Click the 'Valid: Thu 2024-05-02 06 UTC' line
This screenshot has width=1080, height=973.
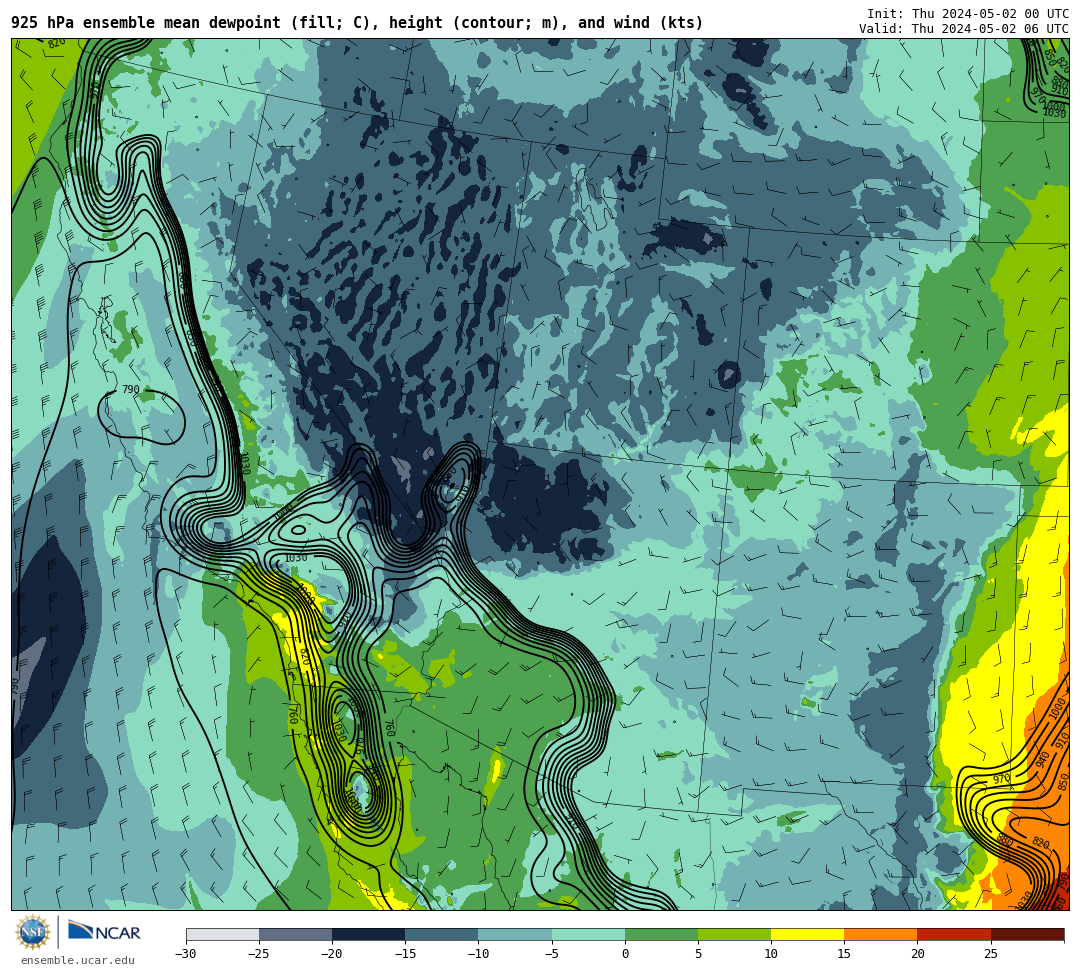[x=964, y=29]
